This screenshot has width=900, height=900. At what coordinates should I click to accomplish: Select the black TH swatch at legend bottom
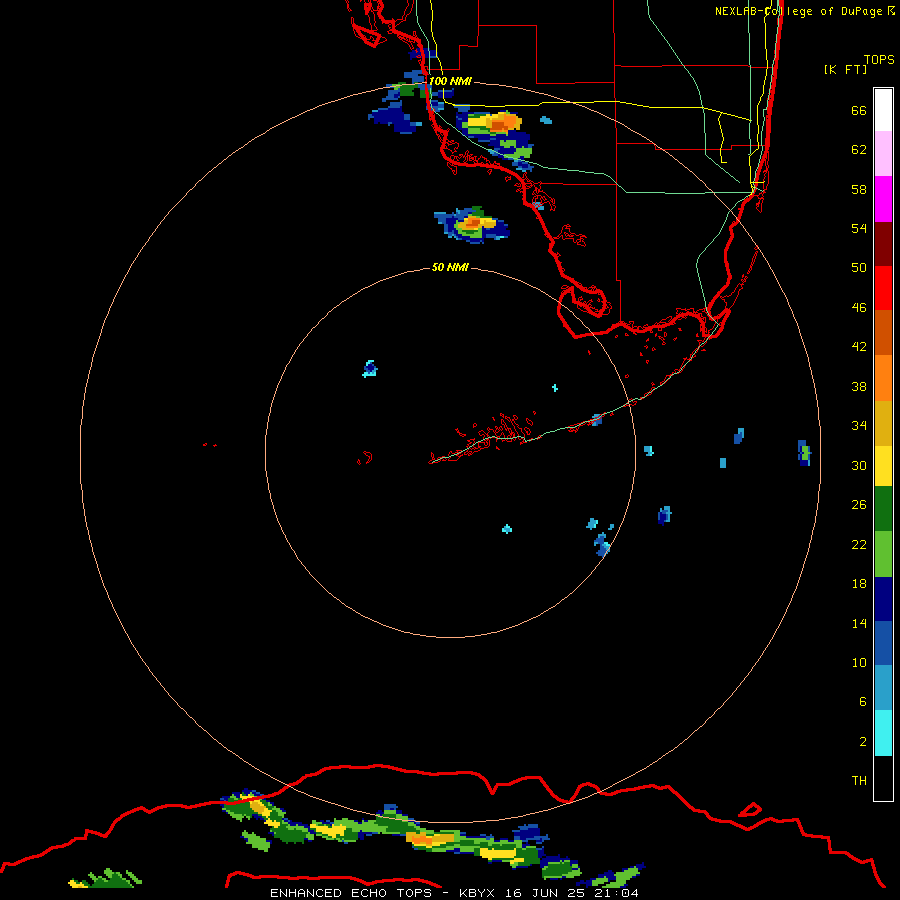tap(883, 778)
